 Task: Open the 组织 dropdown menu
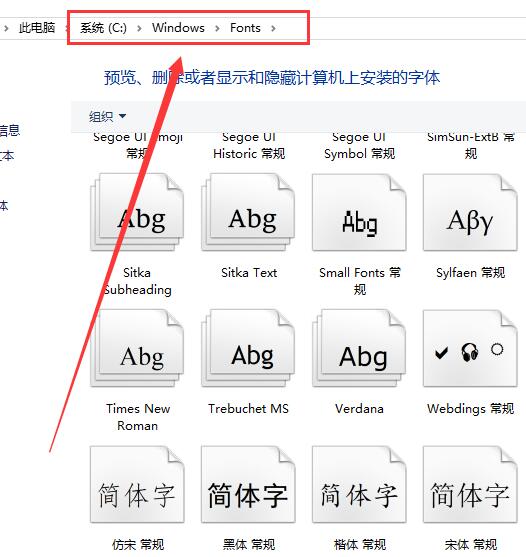click(107, 116)
